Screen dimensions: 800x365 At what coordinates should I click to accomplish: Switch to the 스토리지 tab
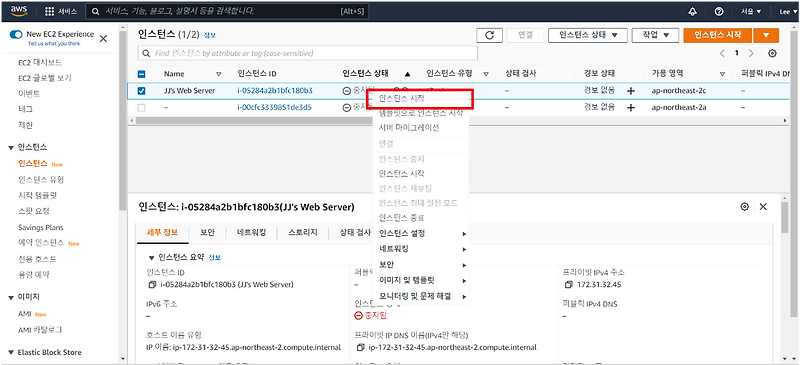303,232
